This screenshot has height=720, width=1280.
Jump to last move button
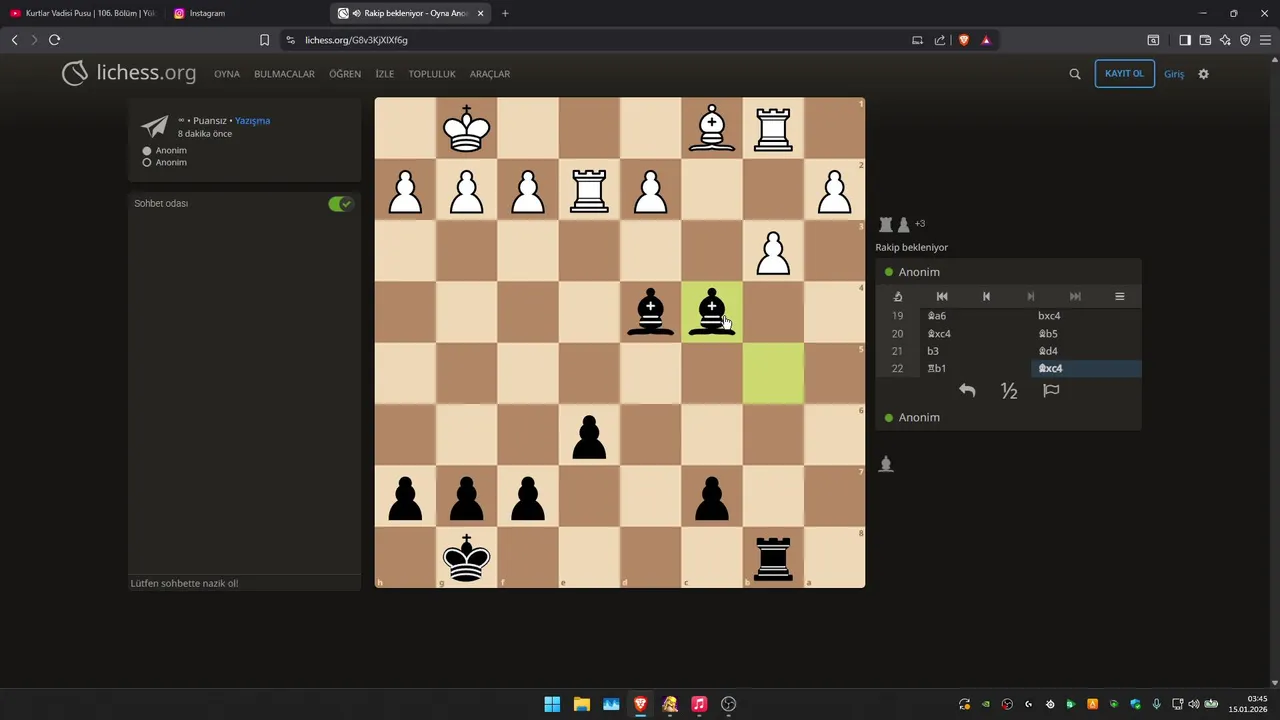pyautogui.click(x=1075, y=296)
